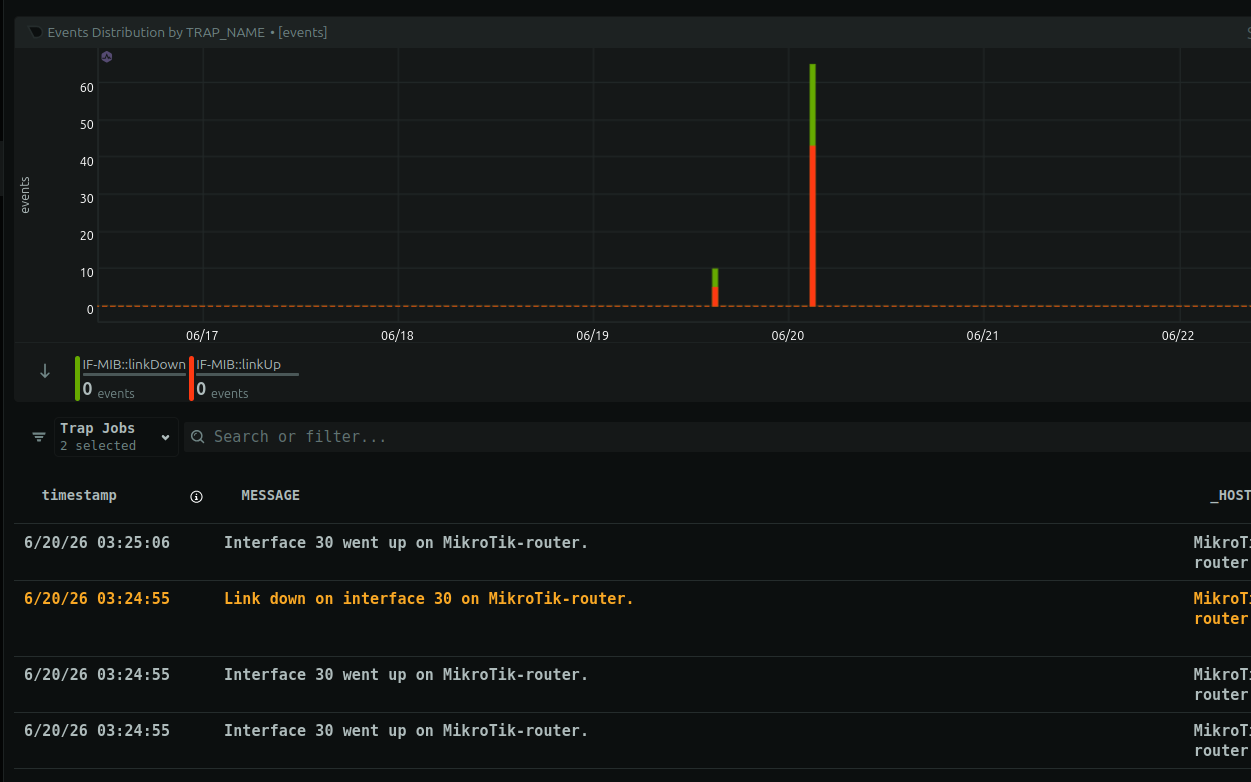Click the red linkUp color bar

[191, 378]
